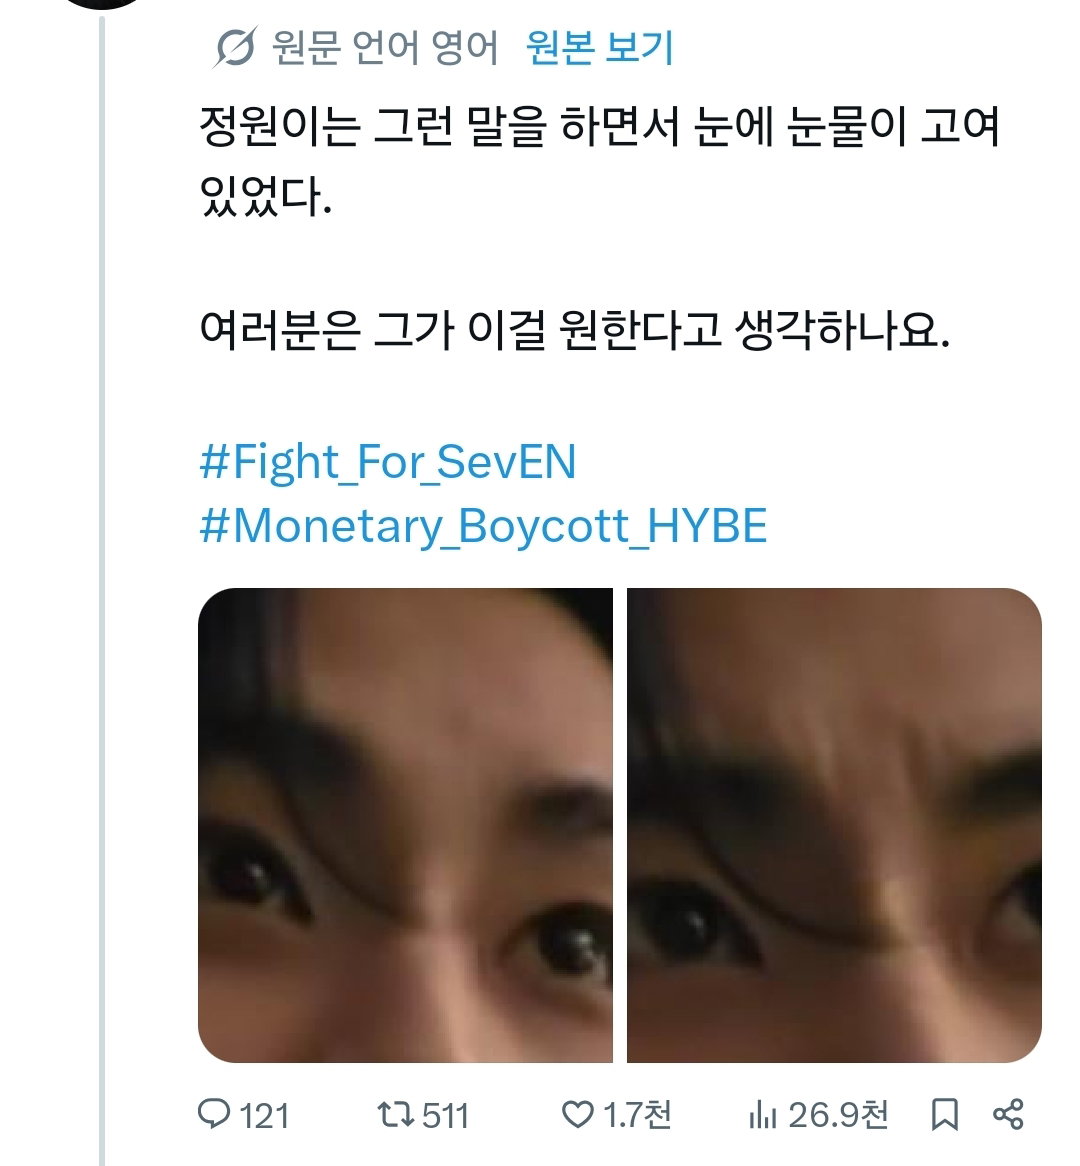
Task: Open the right eye close-up photo
Action: point(834,825)
